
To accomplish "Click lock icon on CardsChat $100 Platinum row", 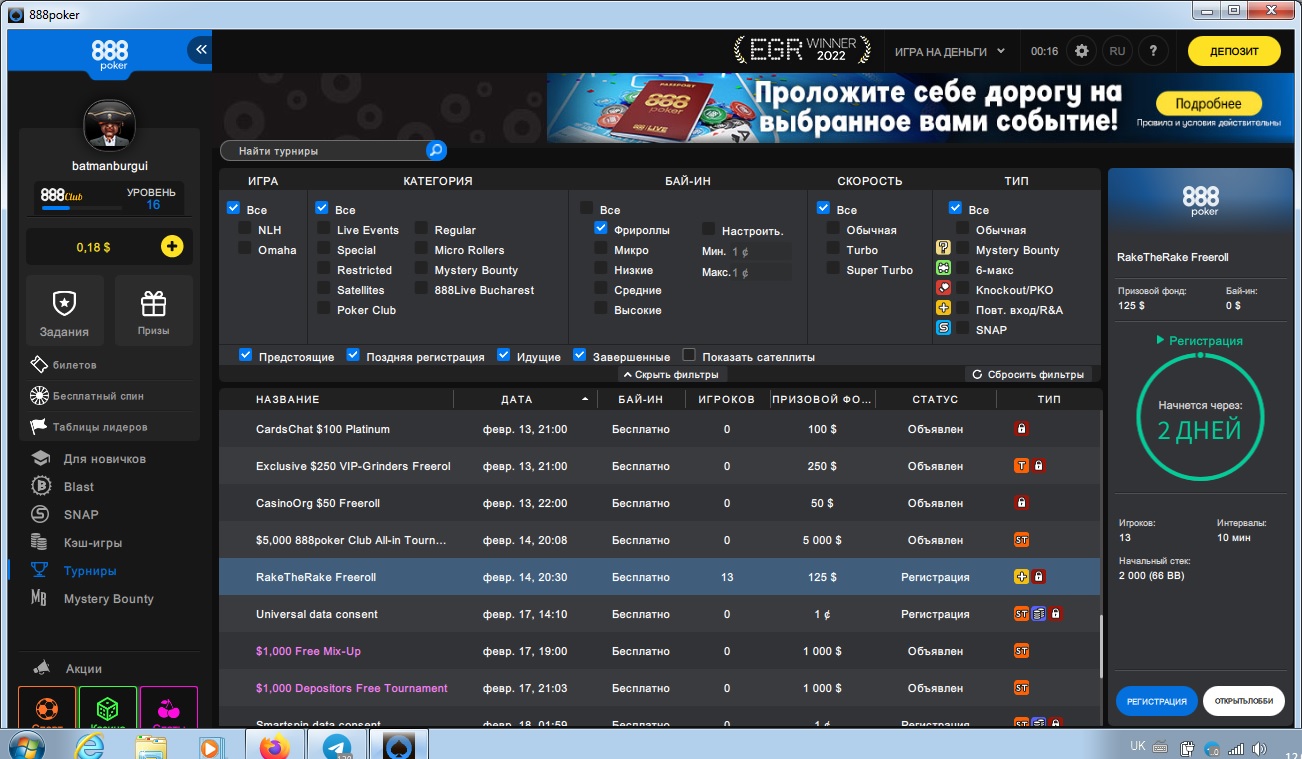I will pyautogui.click(x=1021, y=428).
